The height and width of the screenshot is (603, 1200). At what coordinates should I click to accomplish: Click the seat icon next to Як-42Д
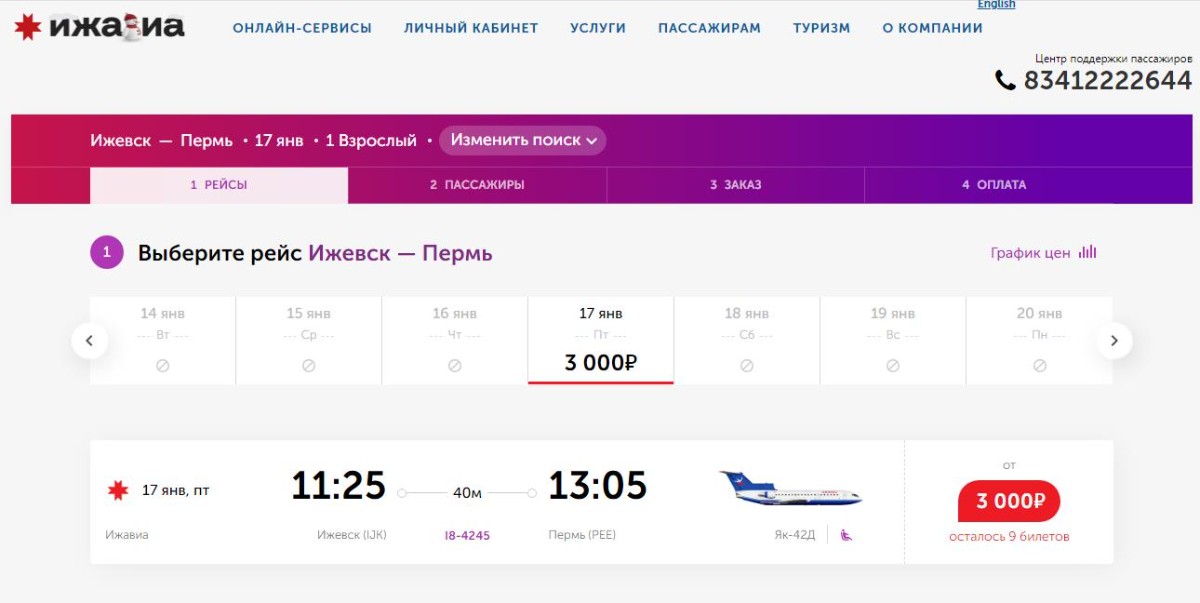[846, 535]
